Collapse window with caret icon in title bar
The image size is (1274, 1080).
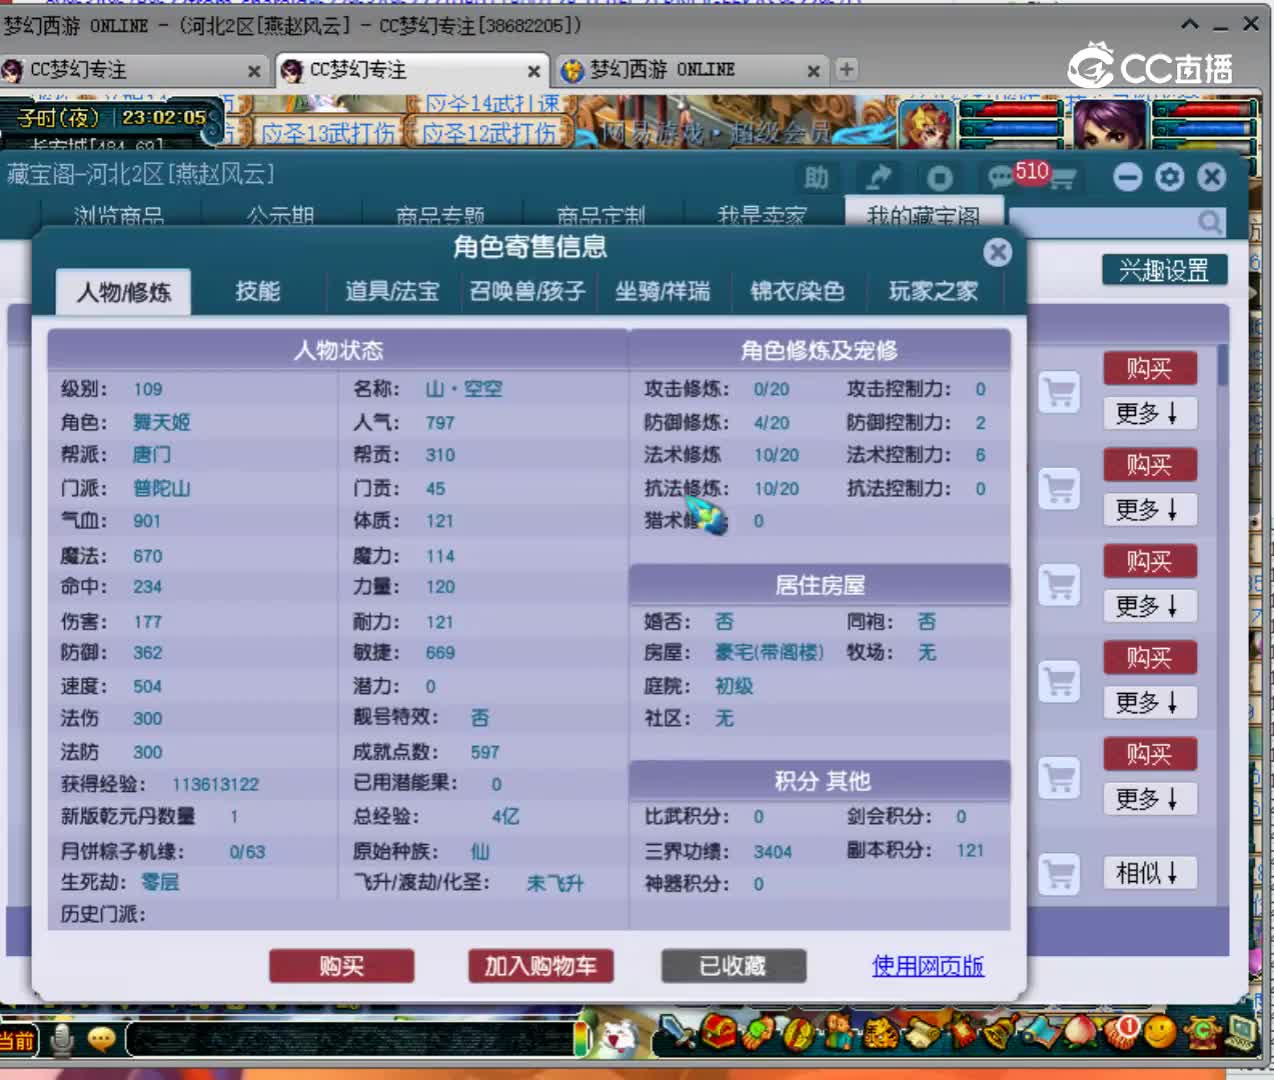[1190, 23]
